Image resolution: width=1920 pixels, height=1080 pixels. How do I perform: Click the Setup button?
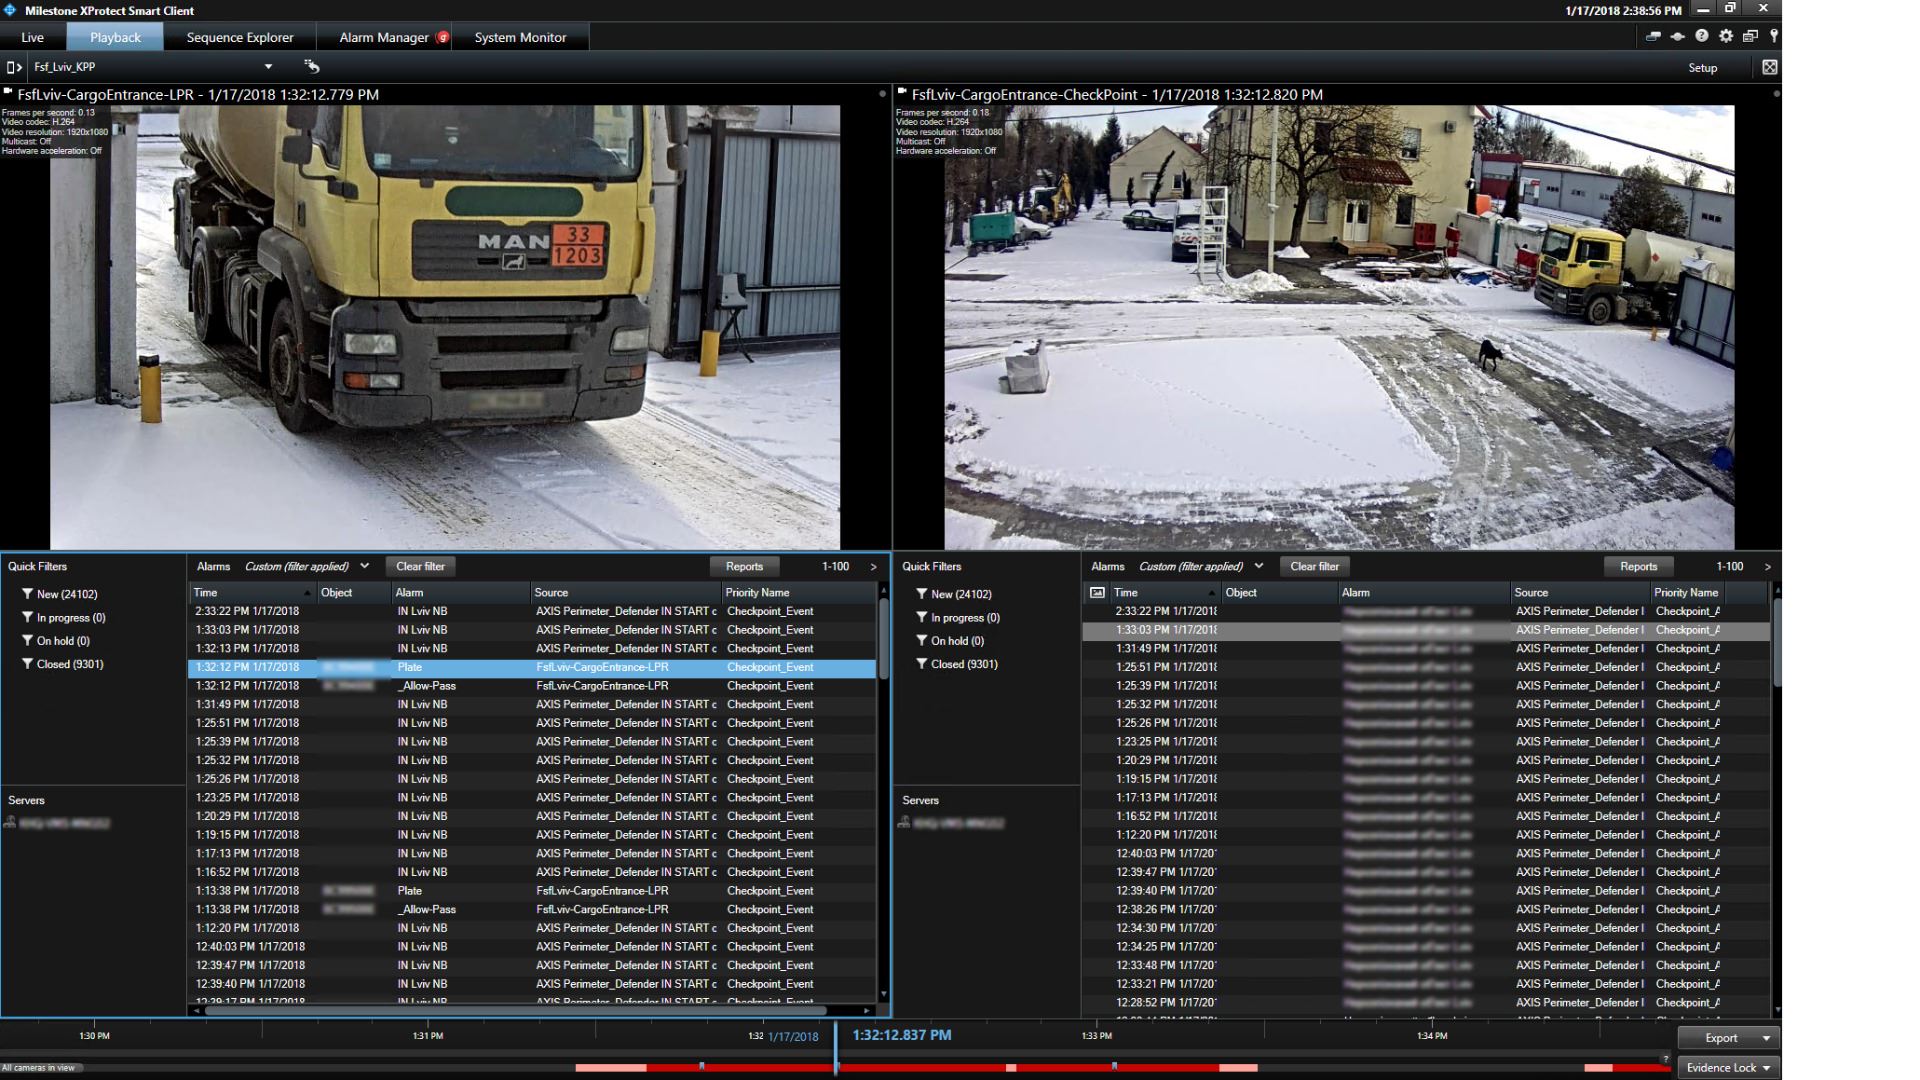click(x=1702, y=68)
